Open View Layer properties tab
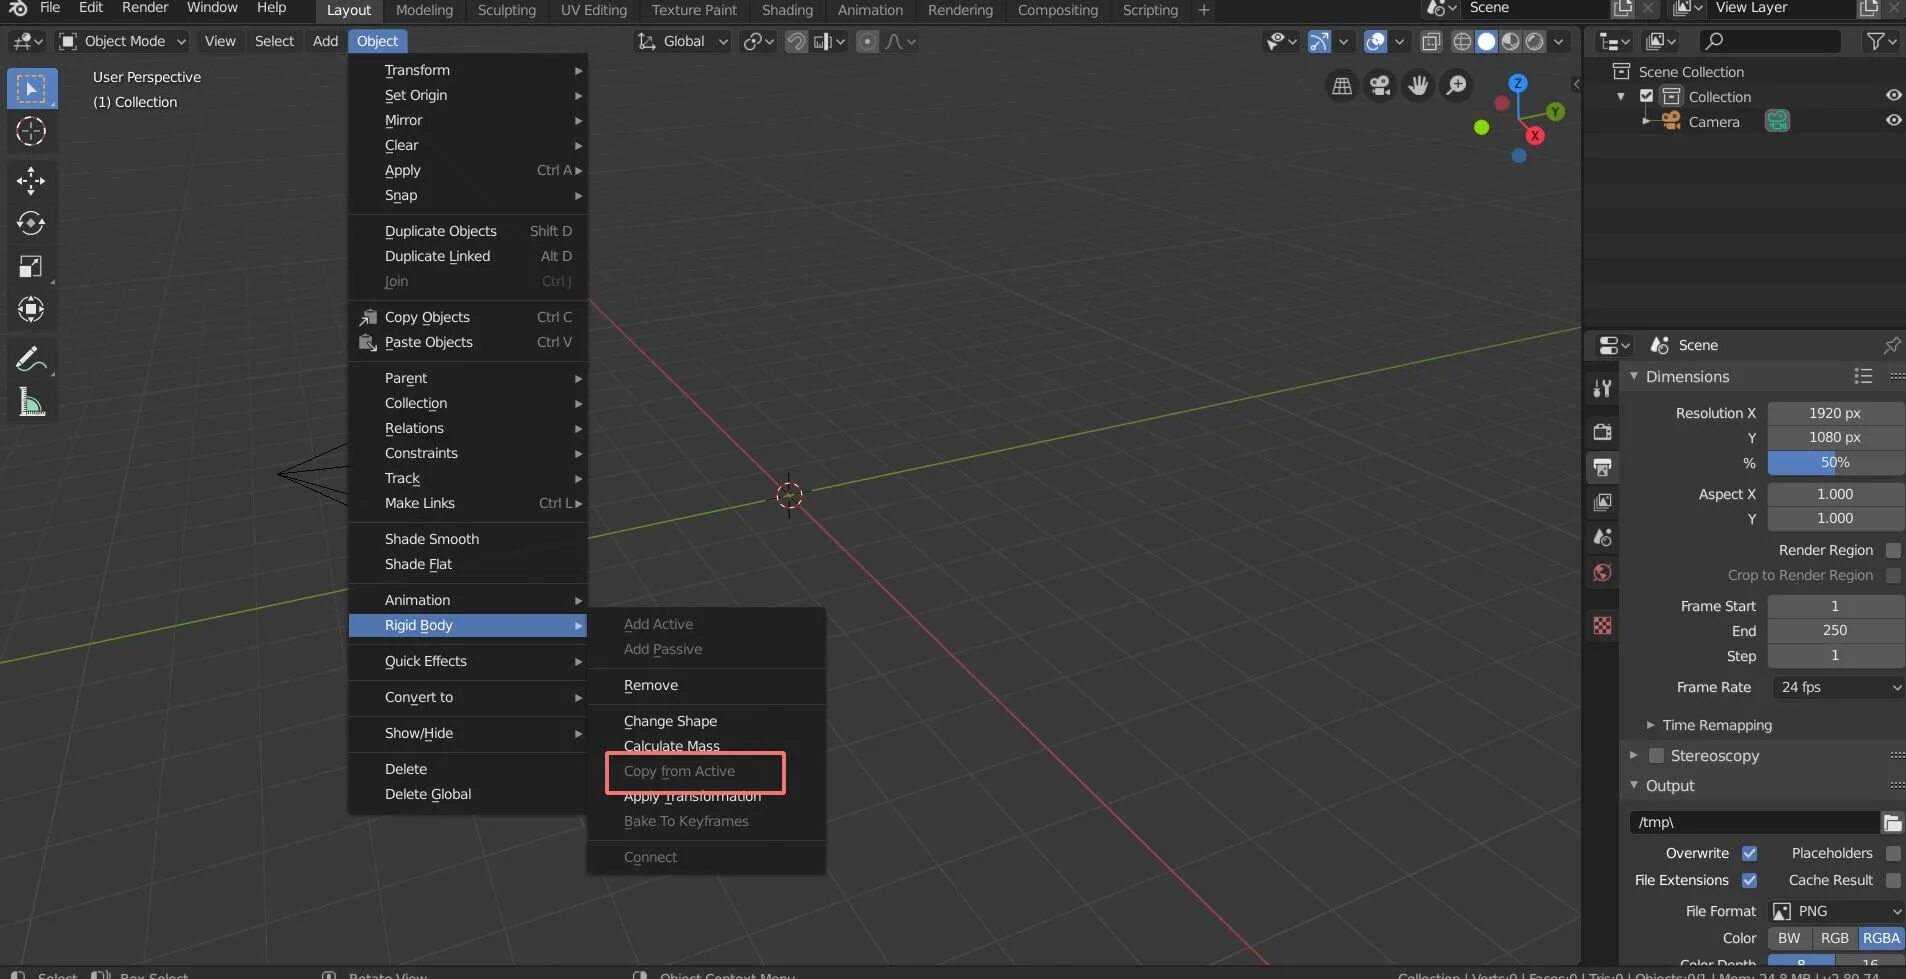Image resolution: width=1906 pixels, height=979 pixels. [x=1602, y=502]
